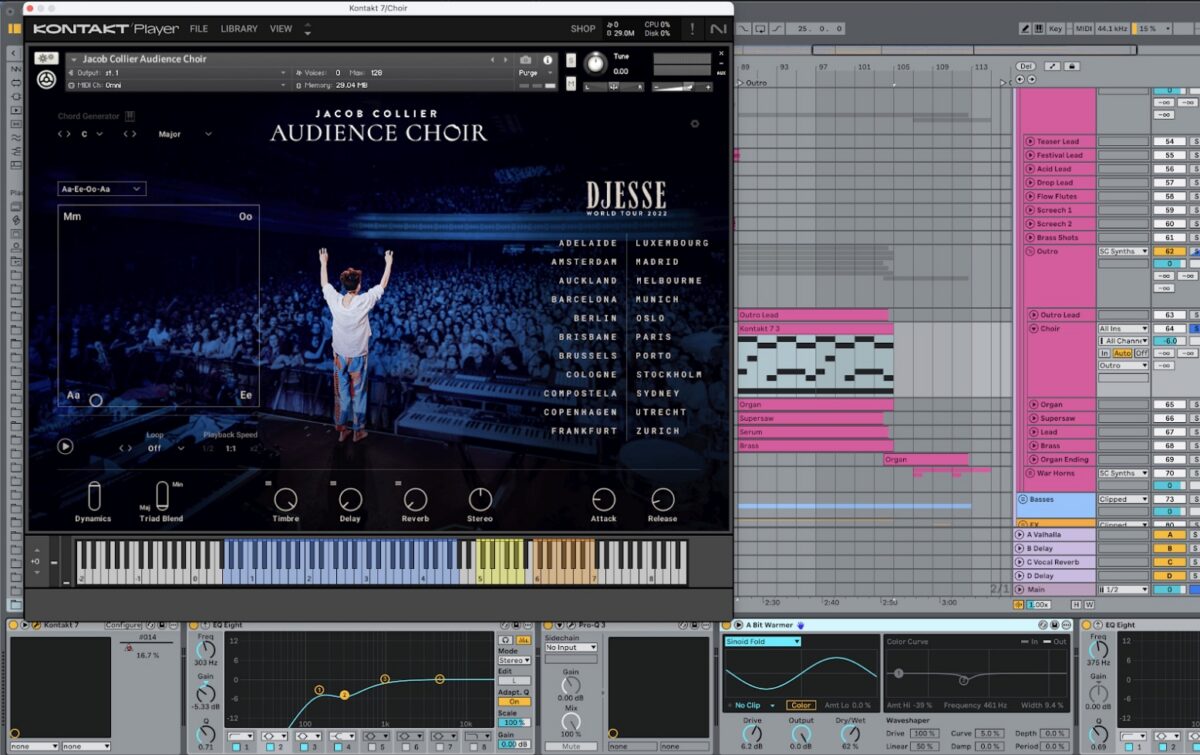
Task: Click the vowel pad position circle handle
Action: [96, 400]
